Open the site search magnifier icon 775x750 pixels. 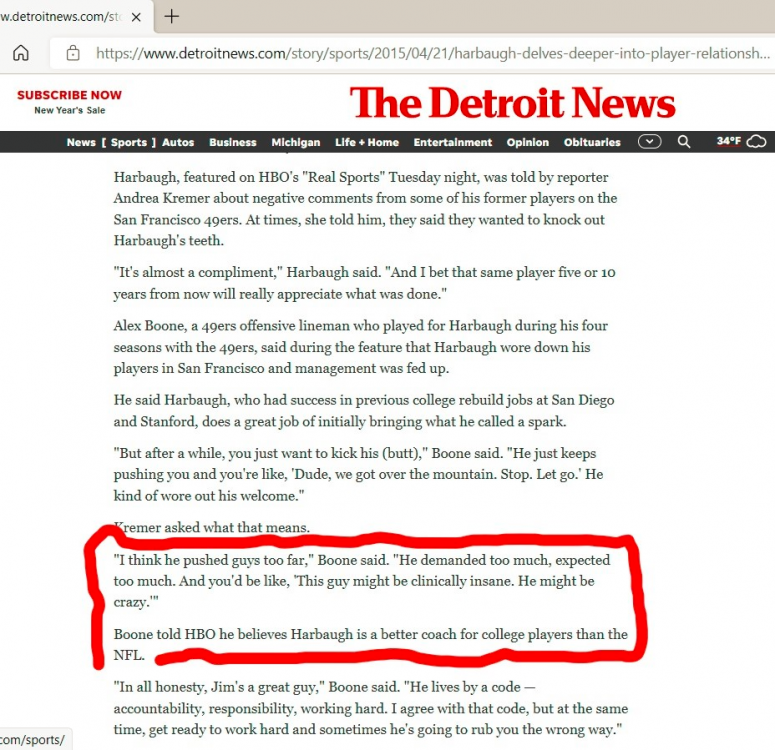click(x=684, y=142)
